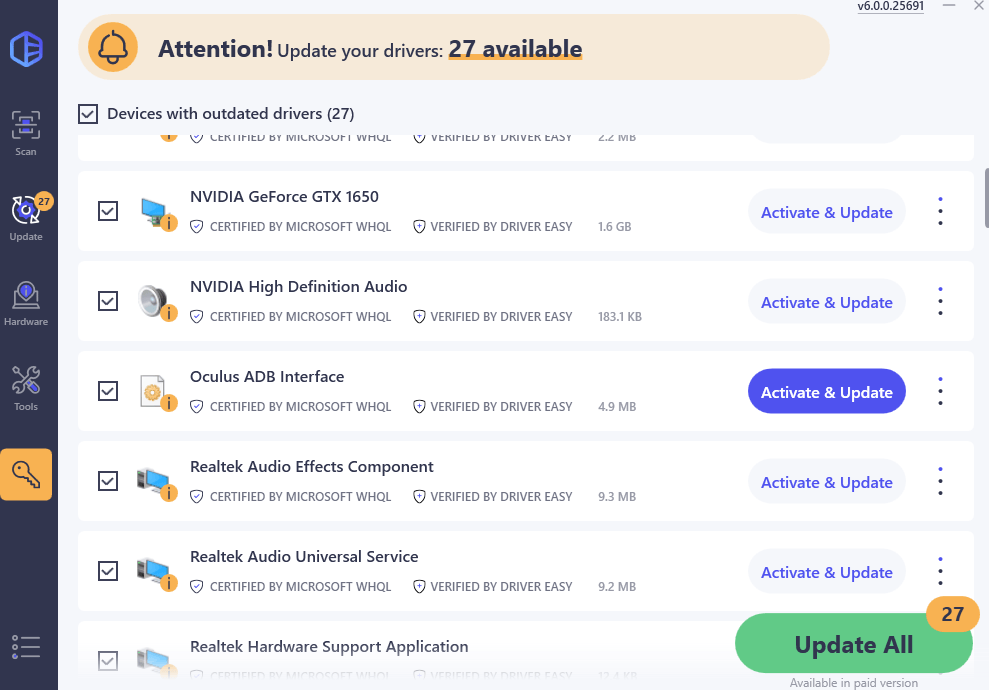The image size is (989, 690).
Task: Click the orange license key icon
Action: coord(26,474)
